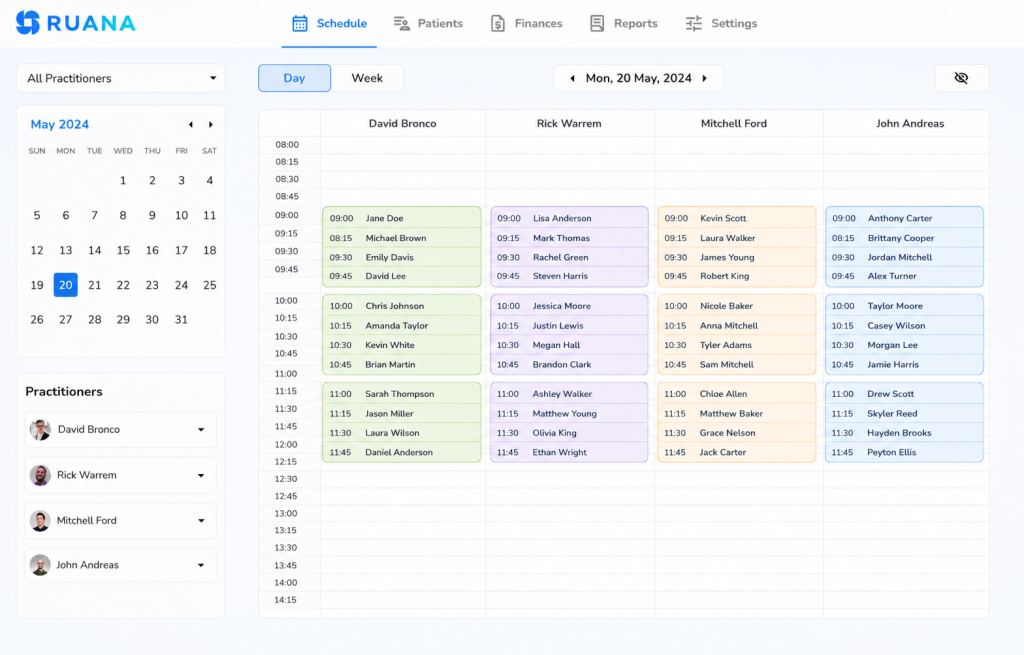Click John Andreas's avatar photo
This screenshot has height=655, width=1024.
(40, 565)
